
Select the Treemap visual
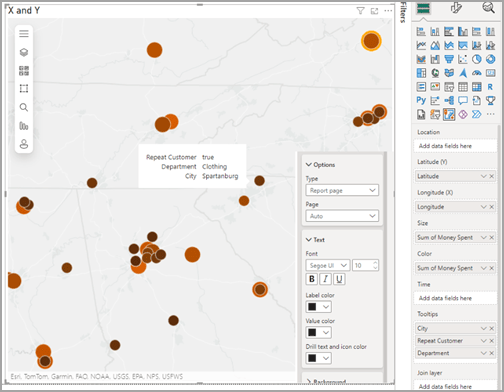[421, 73]
